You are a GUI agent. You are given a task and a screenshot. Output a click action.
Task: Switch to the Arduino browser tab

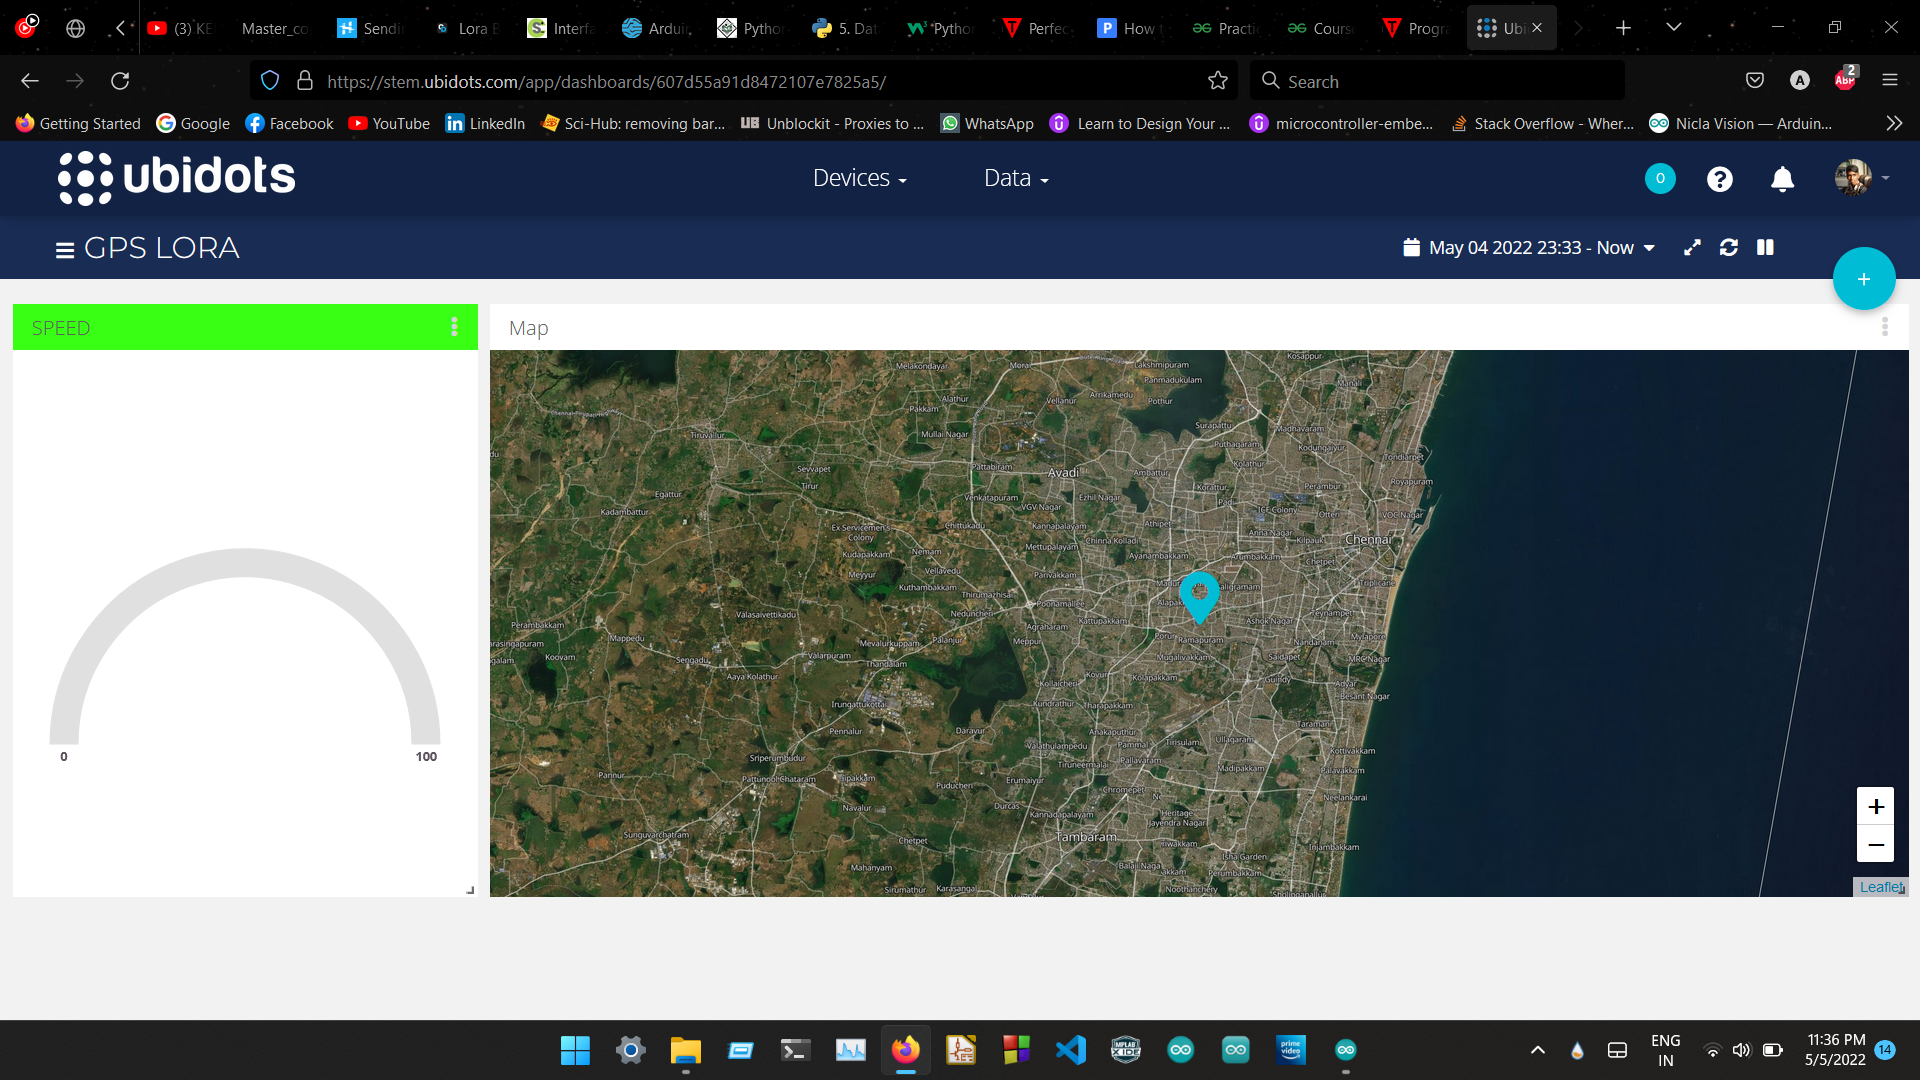(655, 27)
